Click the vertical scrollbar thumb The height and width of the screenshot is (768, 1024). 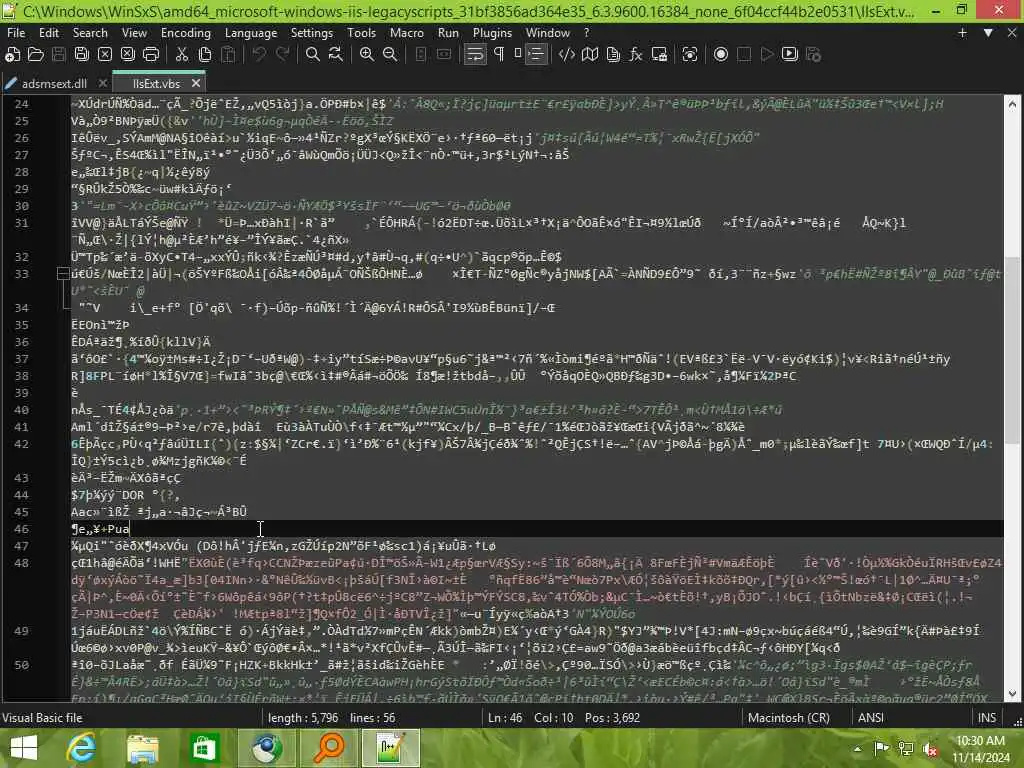pos(1012,349)
